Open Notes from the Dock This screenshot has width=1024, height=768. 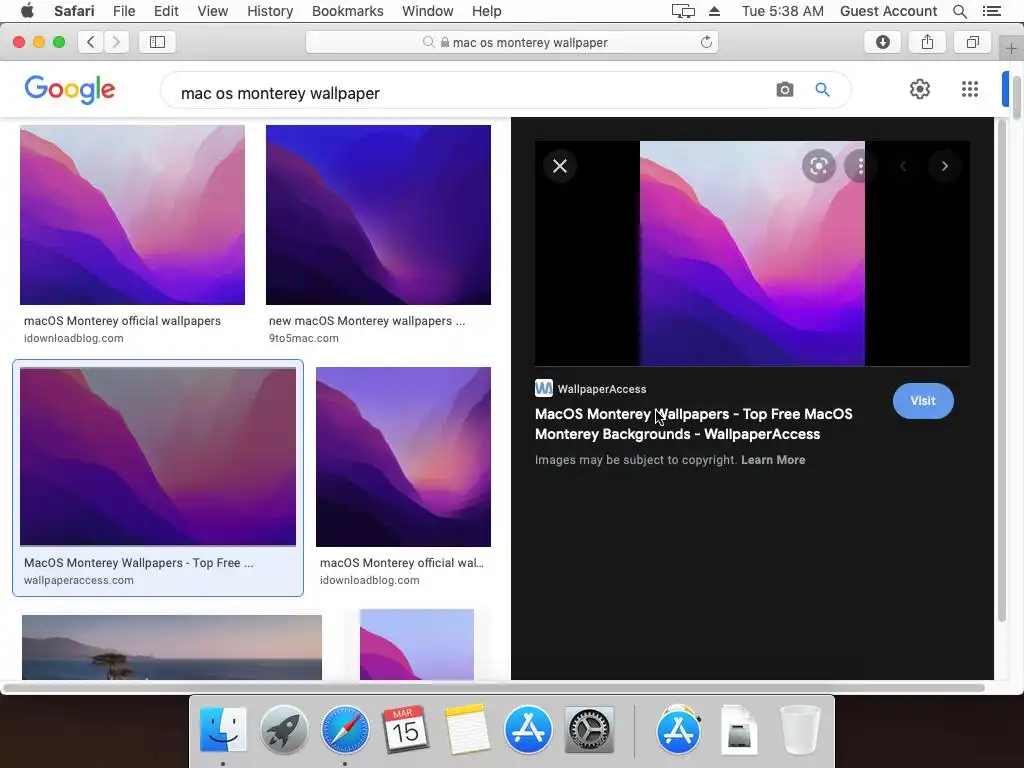pyautogui.click(x=466, y=729)
